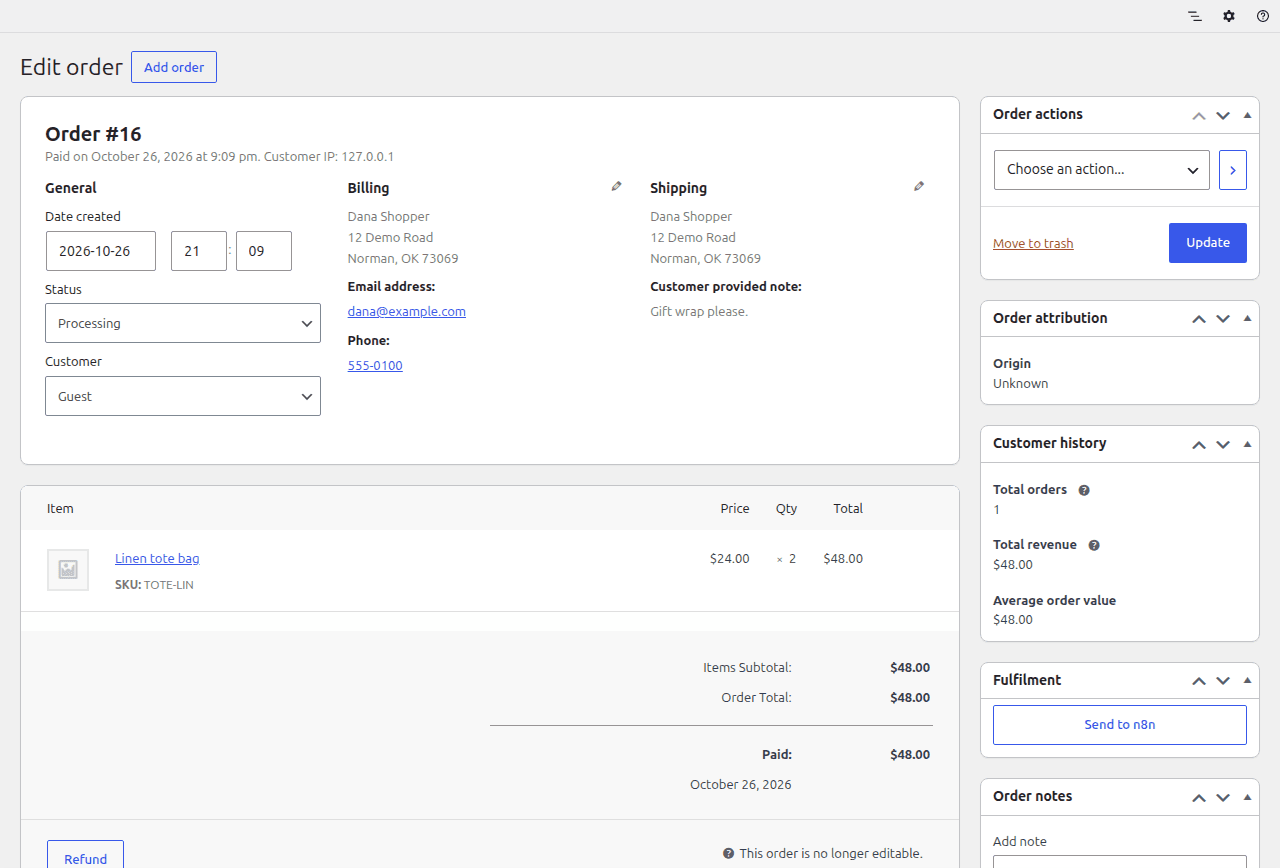The width and height of the screenshot is (1280, 868).
Task: Move the Fulfilment panel down
Action: coord(1223,681)
